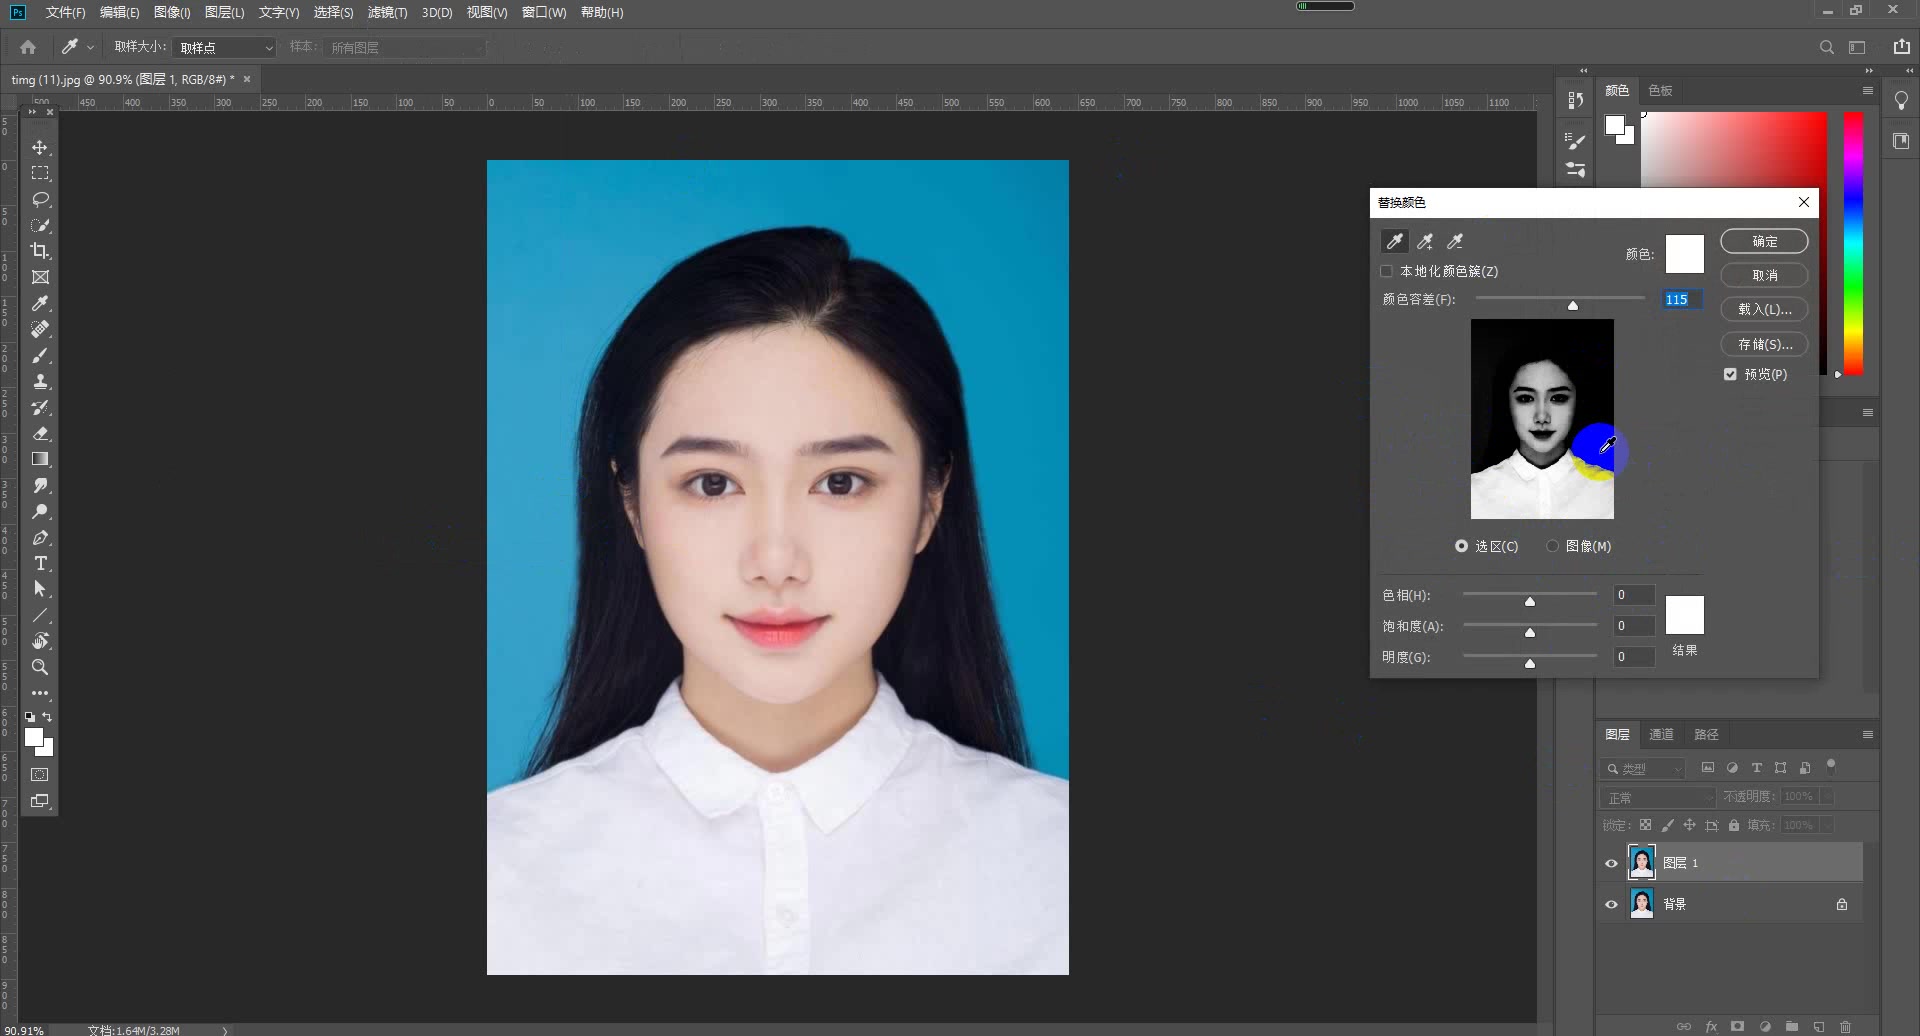This screenshot has width=1920, height=1036.
Task: Open the layer blend mode dropdown
Action: [1657, 797]
